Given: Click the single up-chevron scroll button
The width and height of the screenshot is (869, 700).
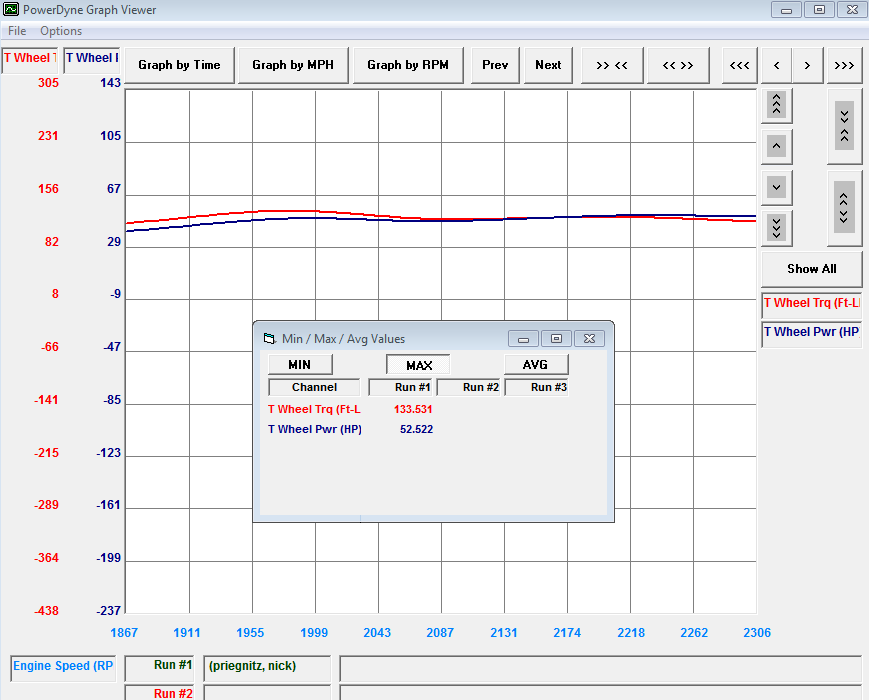Looking at the screenshot, I should click(777, 146).
